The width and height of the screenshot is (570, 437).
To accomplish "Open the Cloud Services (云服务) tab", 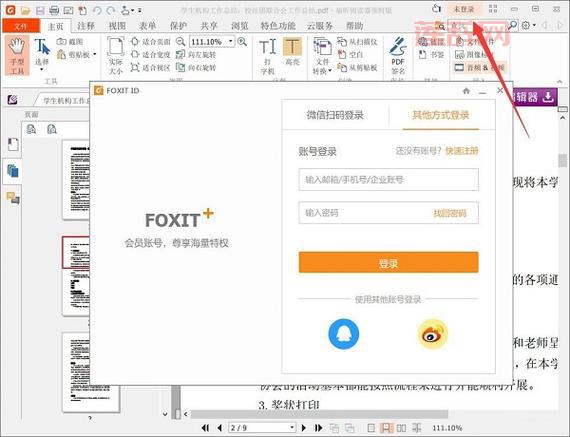I will click(320, 26).
